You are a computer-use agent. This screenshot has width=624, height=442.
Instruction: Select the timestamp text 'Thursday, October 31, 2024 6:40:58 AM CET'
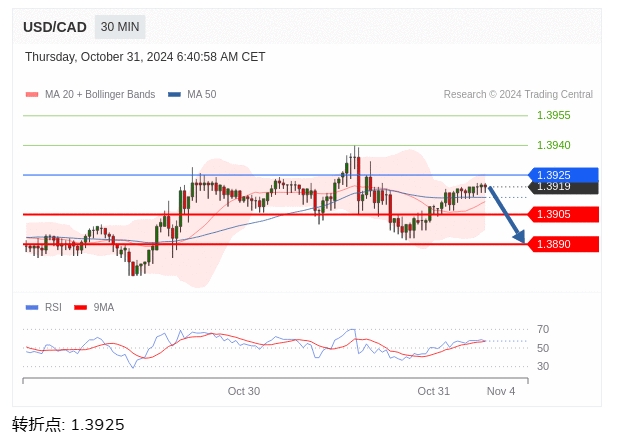145,57
